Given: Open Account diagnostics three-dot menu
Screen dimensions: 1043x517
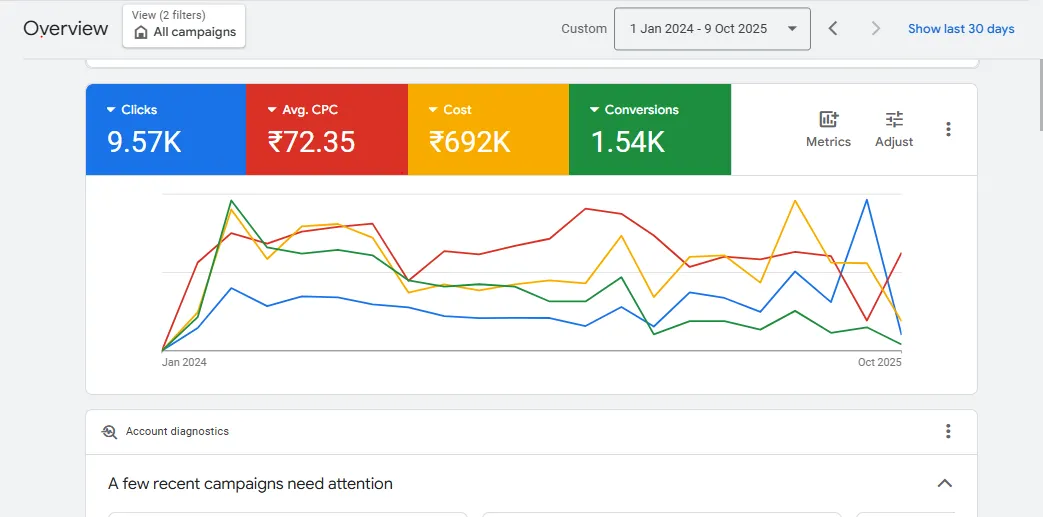Looking at the screenshot, I should click(948, 431).
